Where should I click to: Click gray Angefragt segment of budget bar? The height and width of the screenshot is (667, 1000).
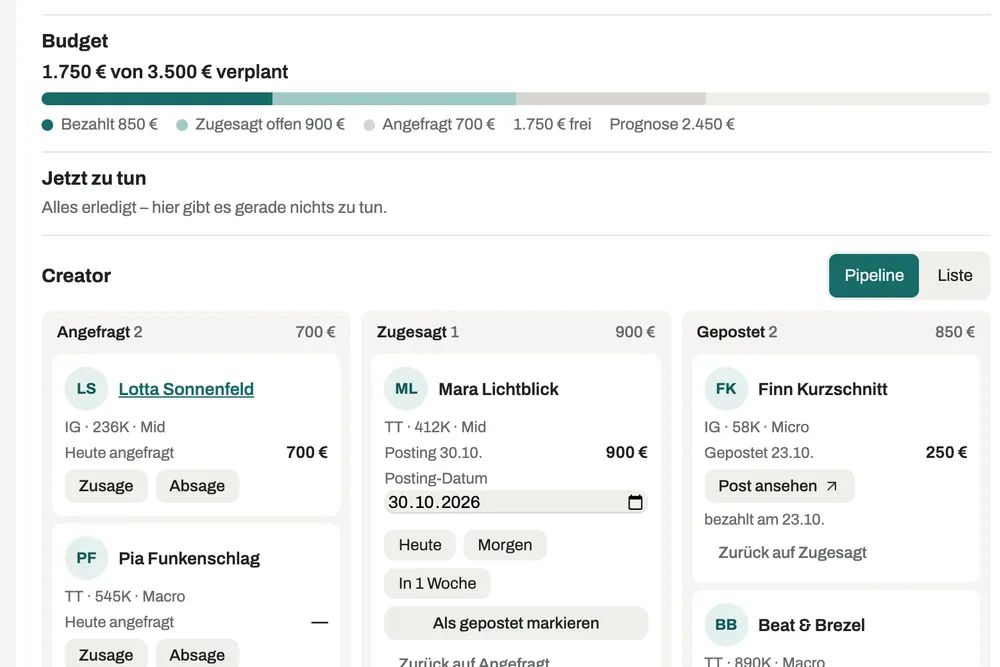(x=611, y=99)
